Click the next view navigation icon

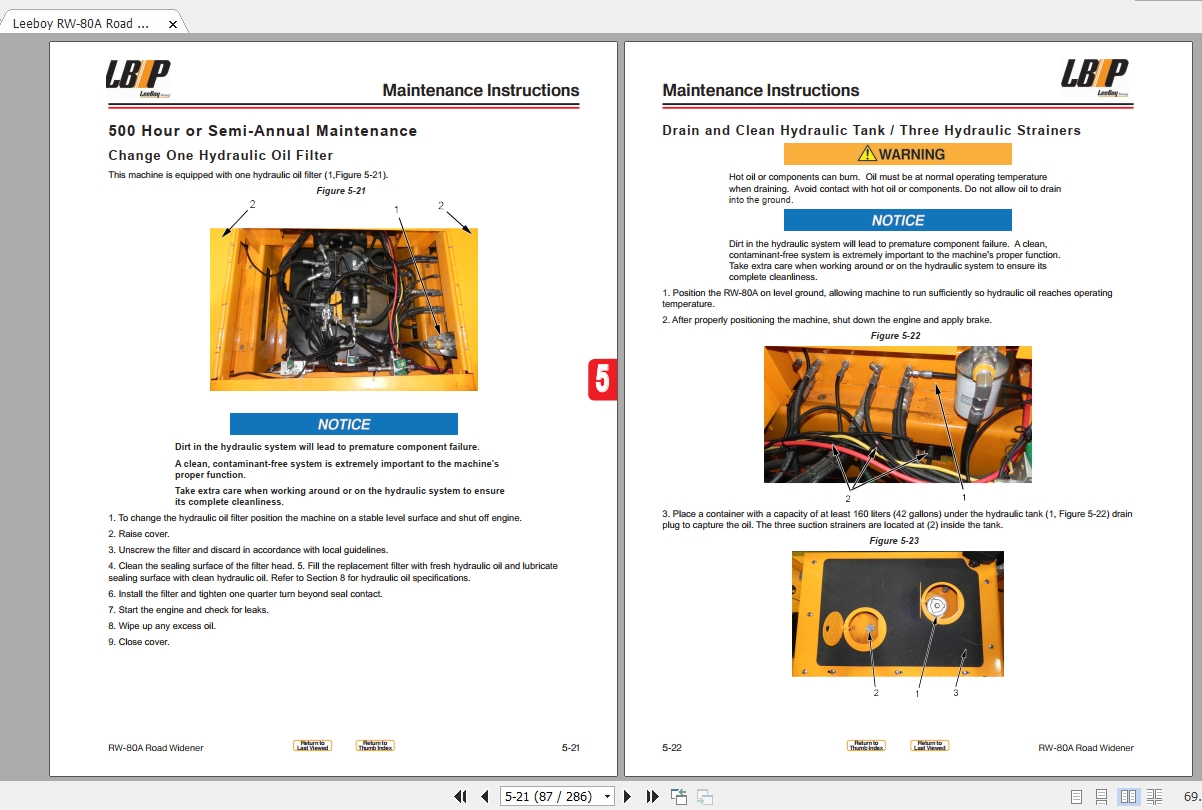tap(705, 797)
